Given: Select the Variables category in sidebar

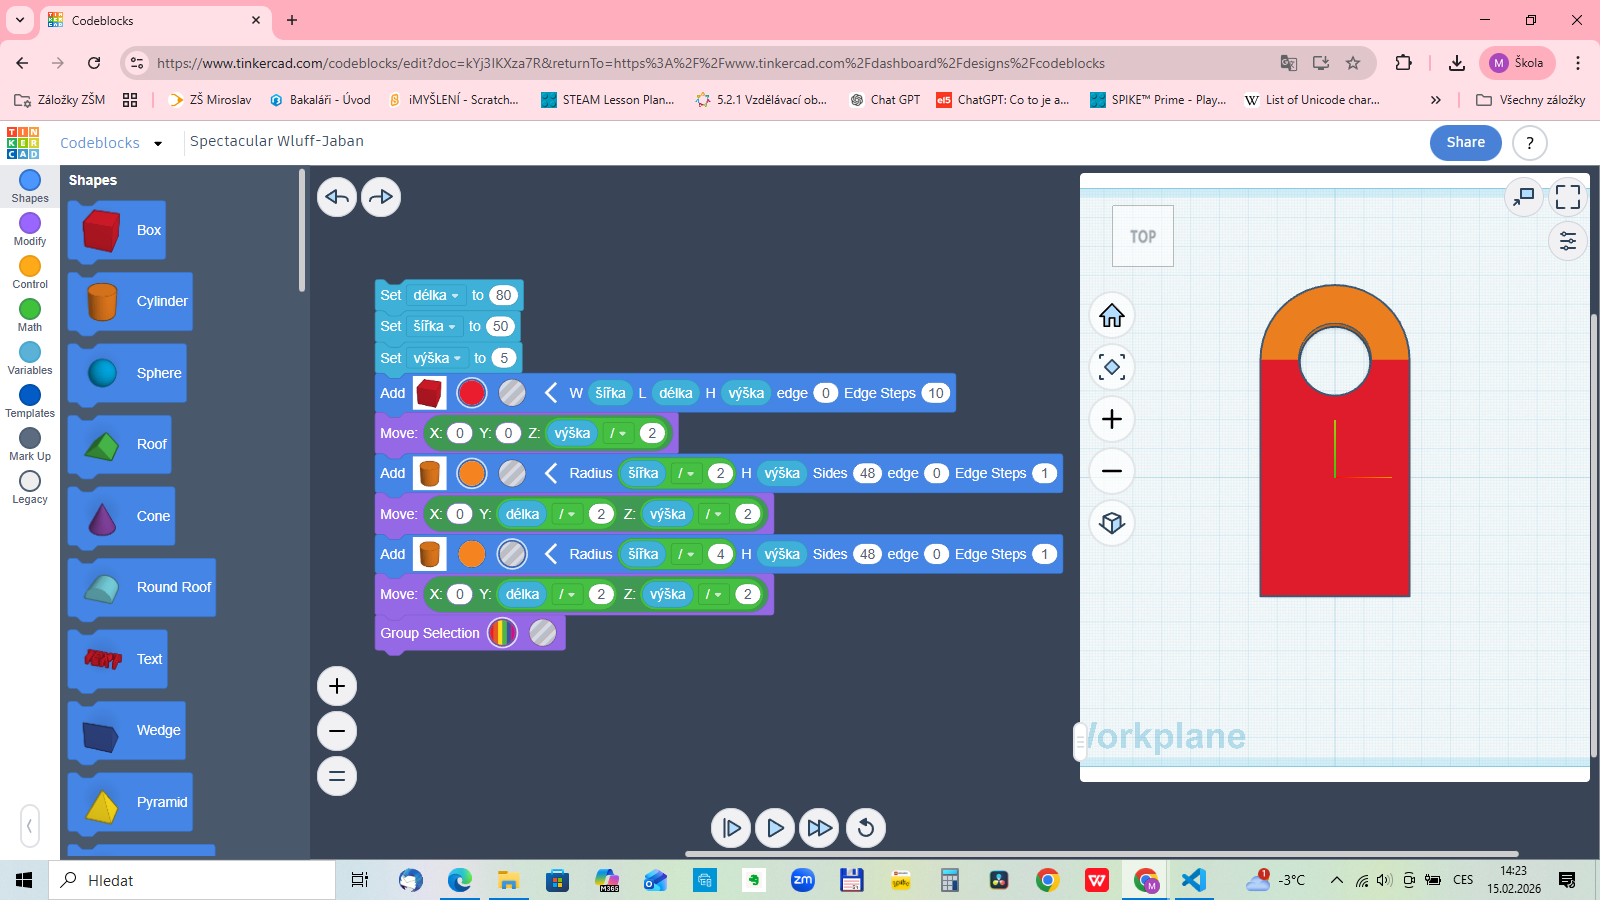Looking at the screenshot, I should 30,357.
